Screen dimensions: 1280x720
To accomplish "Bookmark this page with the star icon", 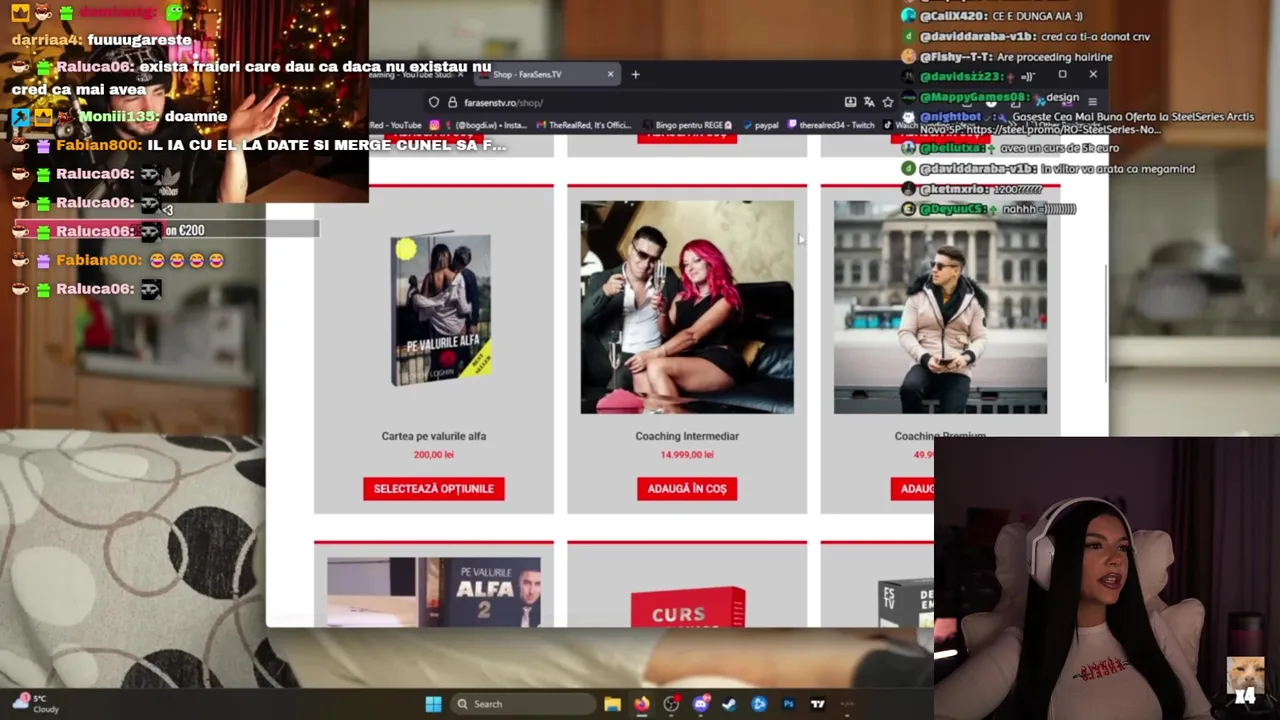I will tap(887, 102).
